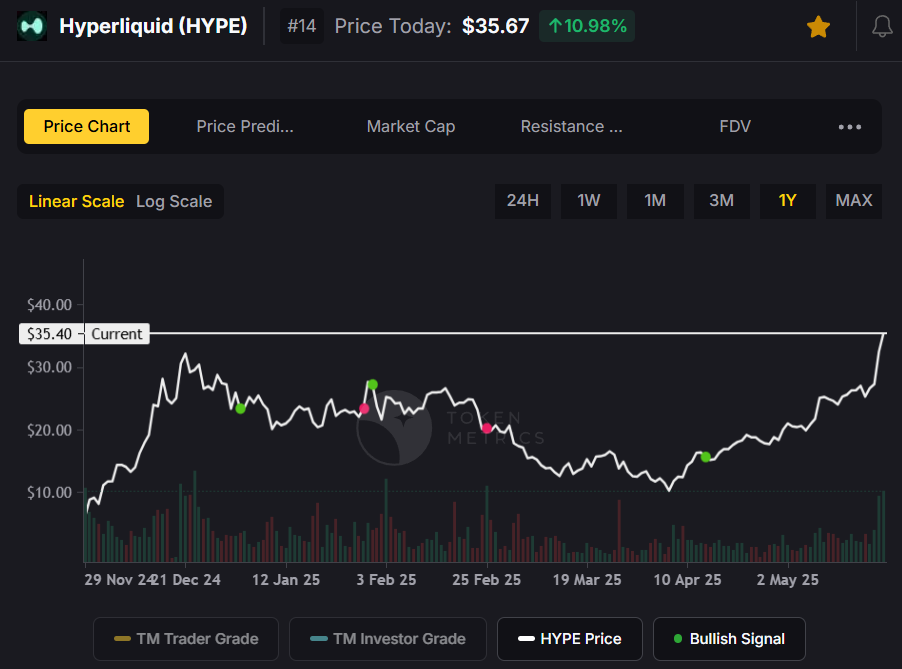Image resolution: width=902 pixels, height=669 pixels.
Task: Toggle TM Trader Grade legend
Action: 186,639
